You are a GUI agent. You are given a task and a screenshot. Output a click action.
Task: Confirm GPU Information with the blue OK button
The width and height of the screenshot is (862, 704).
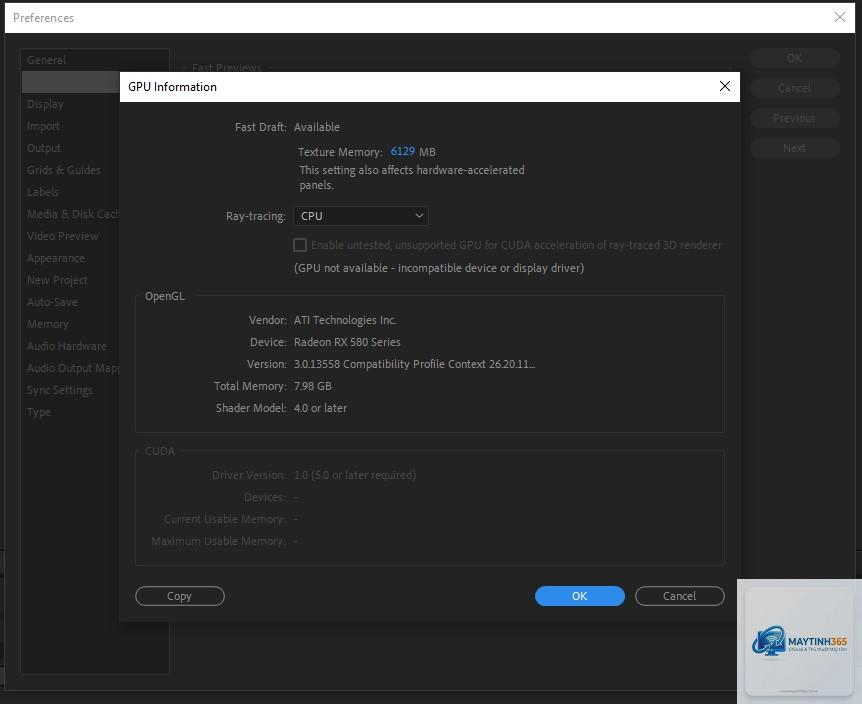pos(579,596)
